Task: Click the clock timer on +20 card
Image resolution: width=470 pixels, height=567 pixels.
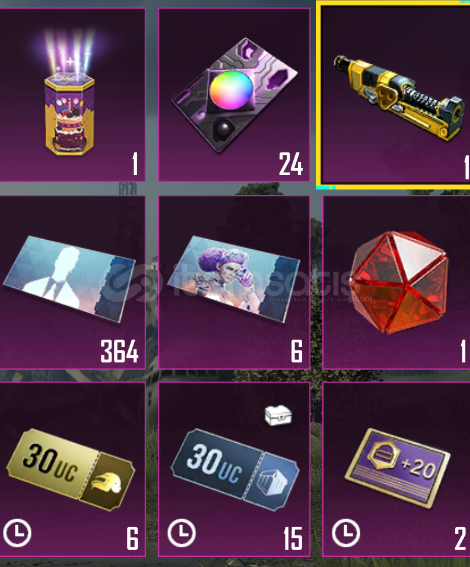Action: pos(346,533)
